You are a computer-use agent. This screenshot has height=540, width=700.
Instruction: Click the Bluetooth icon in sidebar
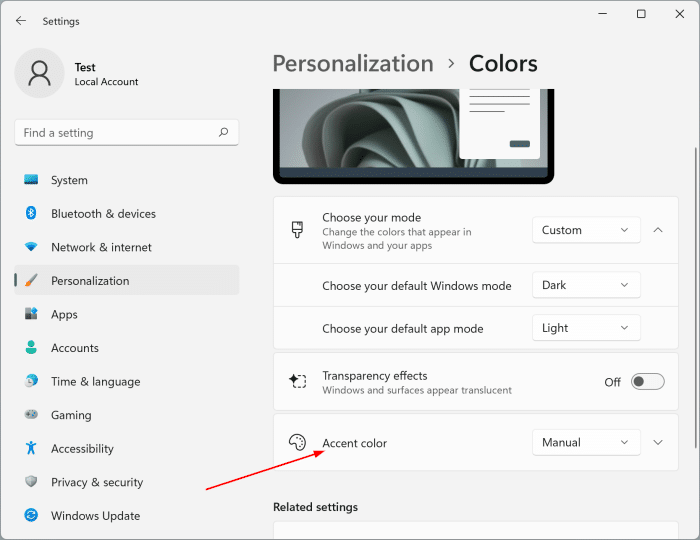31,213
